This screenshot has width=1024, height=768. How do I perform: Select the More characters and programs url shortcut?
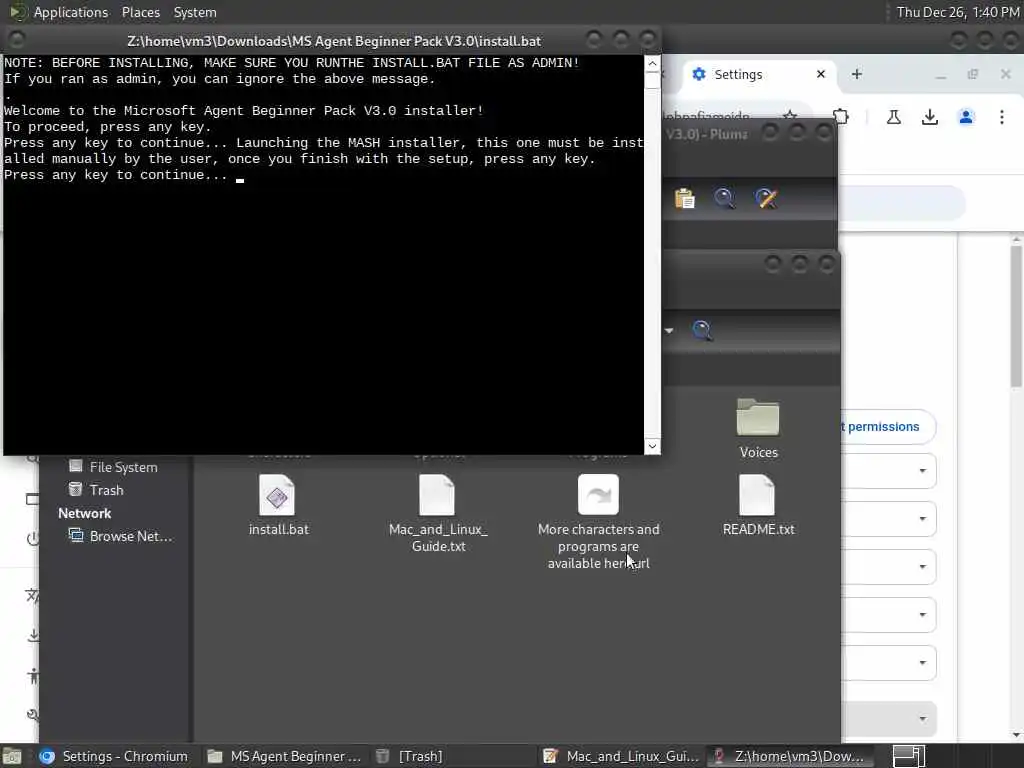pos(598,522)
